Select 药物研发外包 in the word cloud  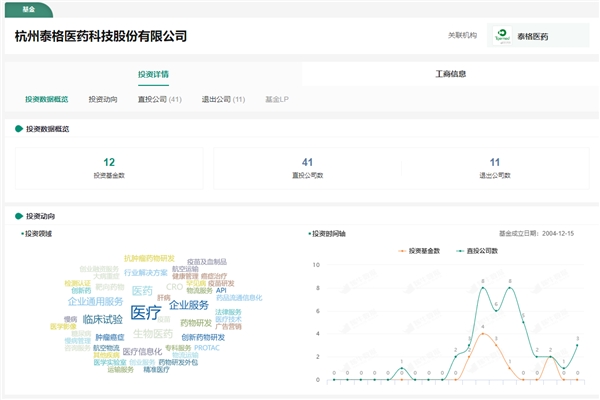pos(178,362)
